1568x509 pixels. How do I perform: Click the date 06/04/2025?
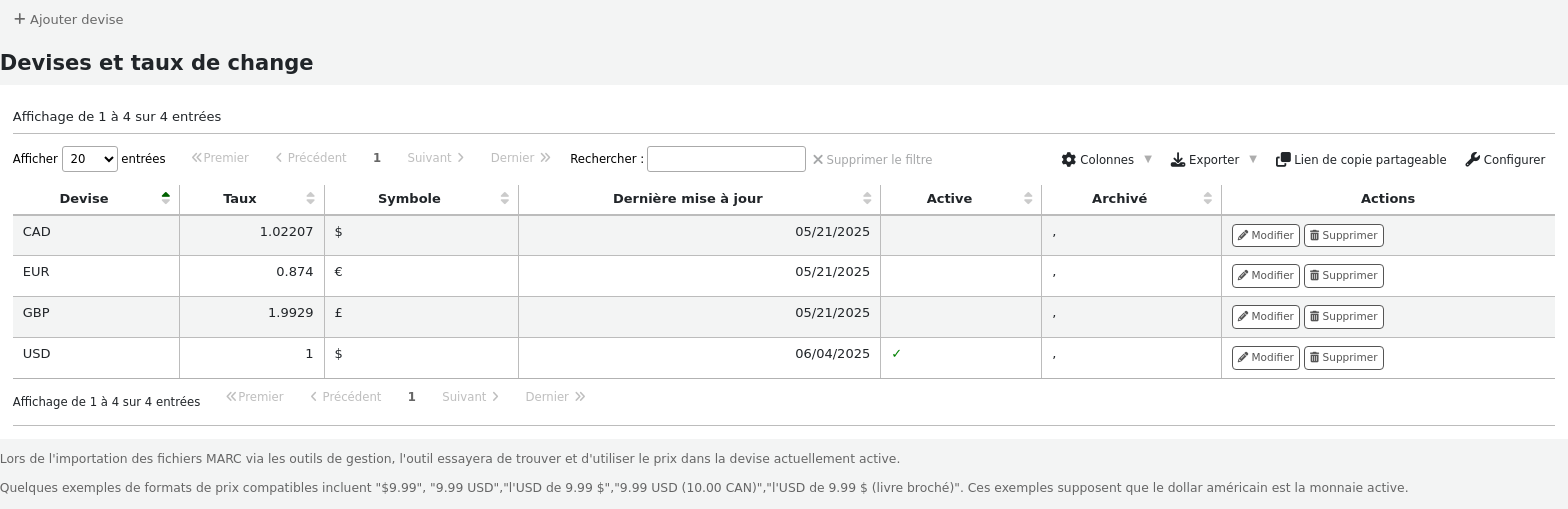click(x=833, y=354)
